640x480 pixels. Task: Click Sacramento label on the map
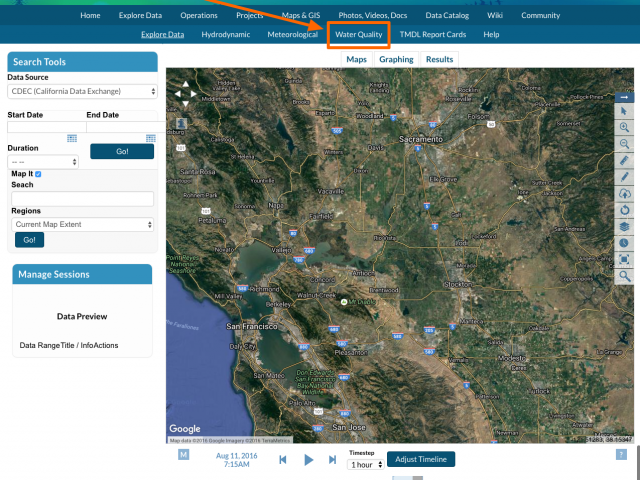421,139
